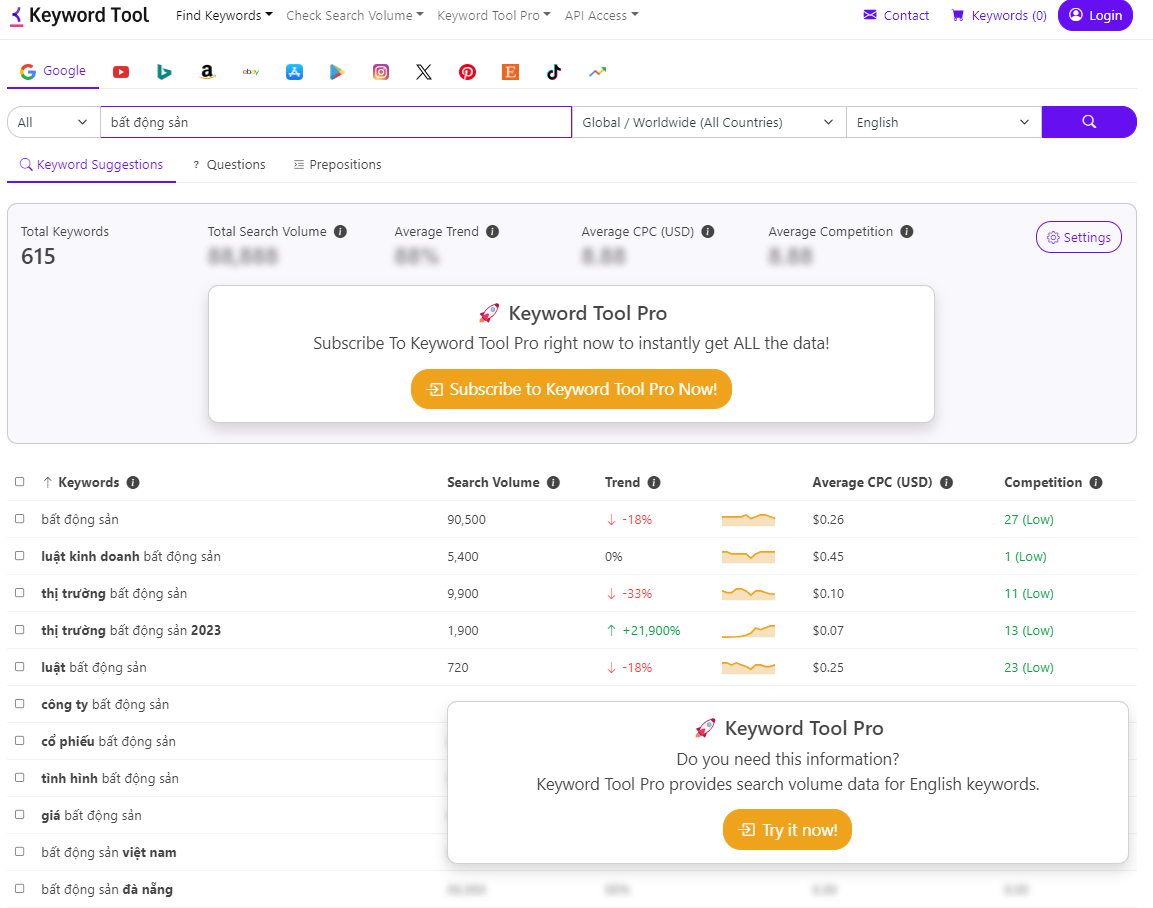The height and width of the screenshot is (908, 1153).
Task: Switch to the Bing search icon
Action: (x=164, y=72)
